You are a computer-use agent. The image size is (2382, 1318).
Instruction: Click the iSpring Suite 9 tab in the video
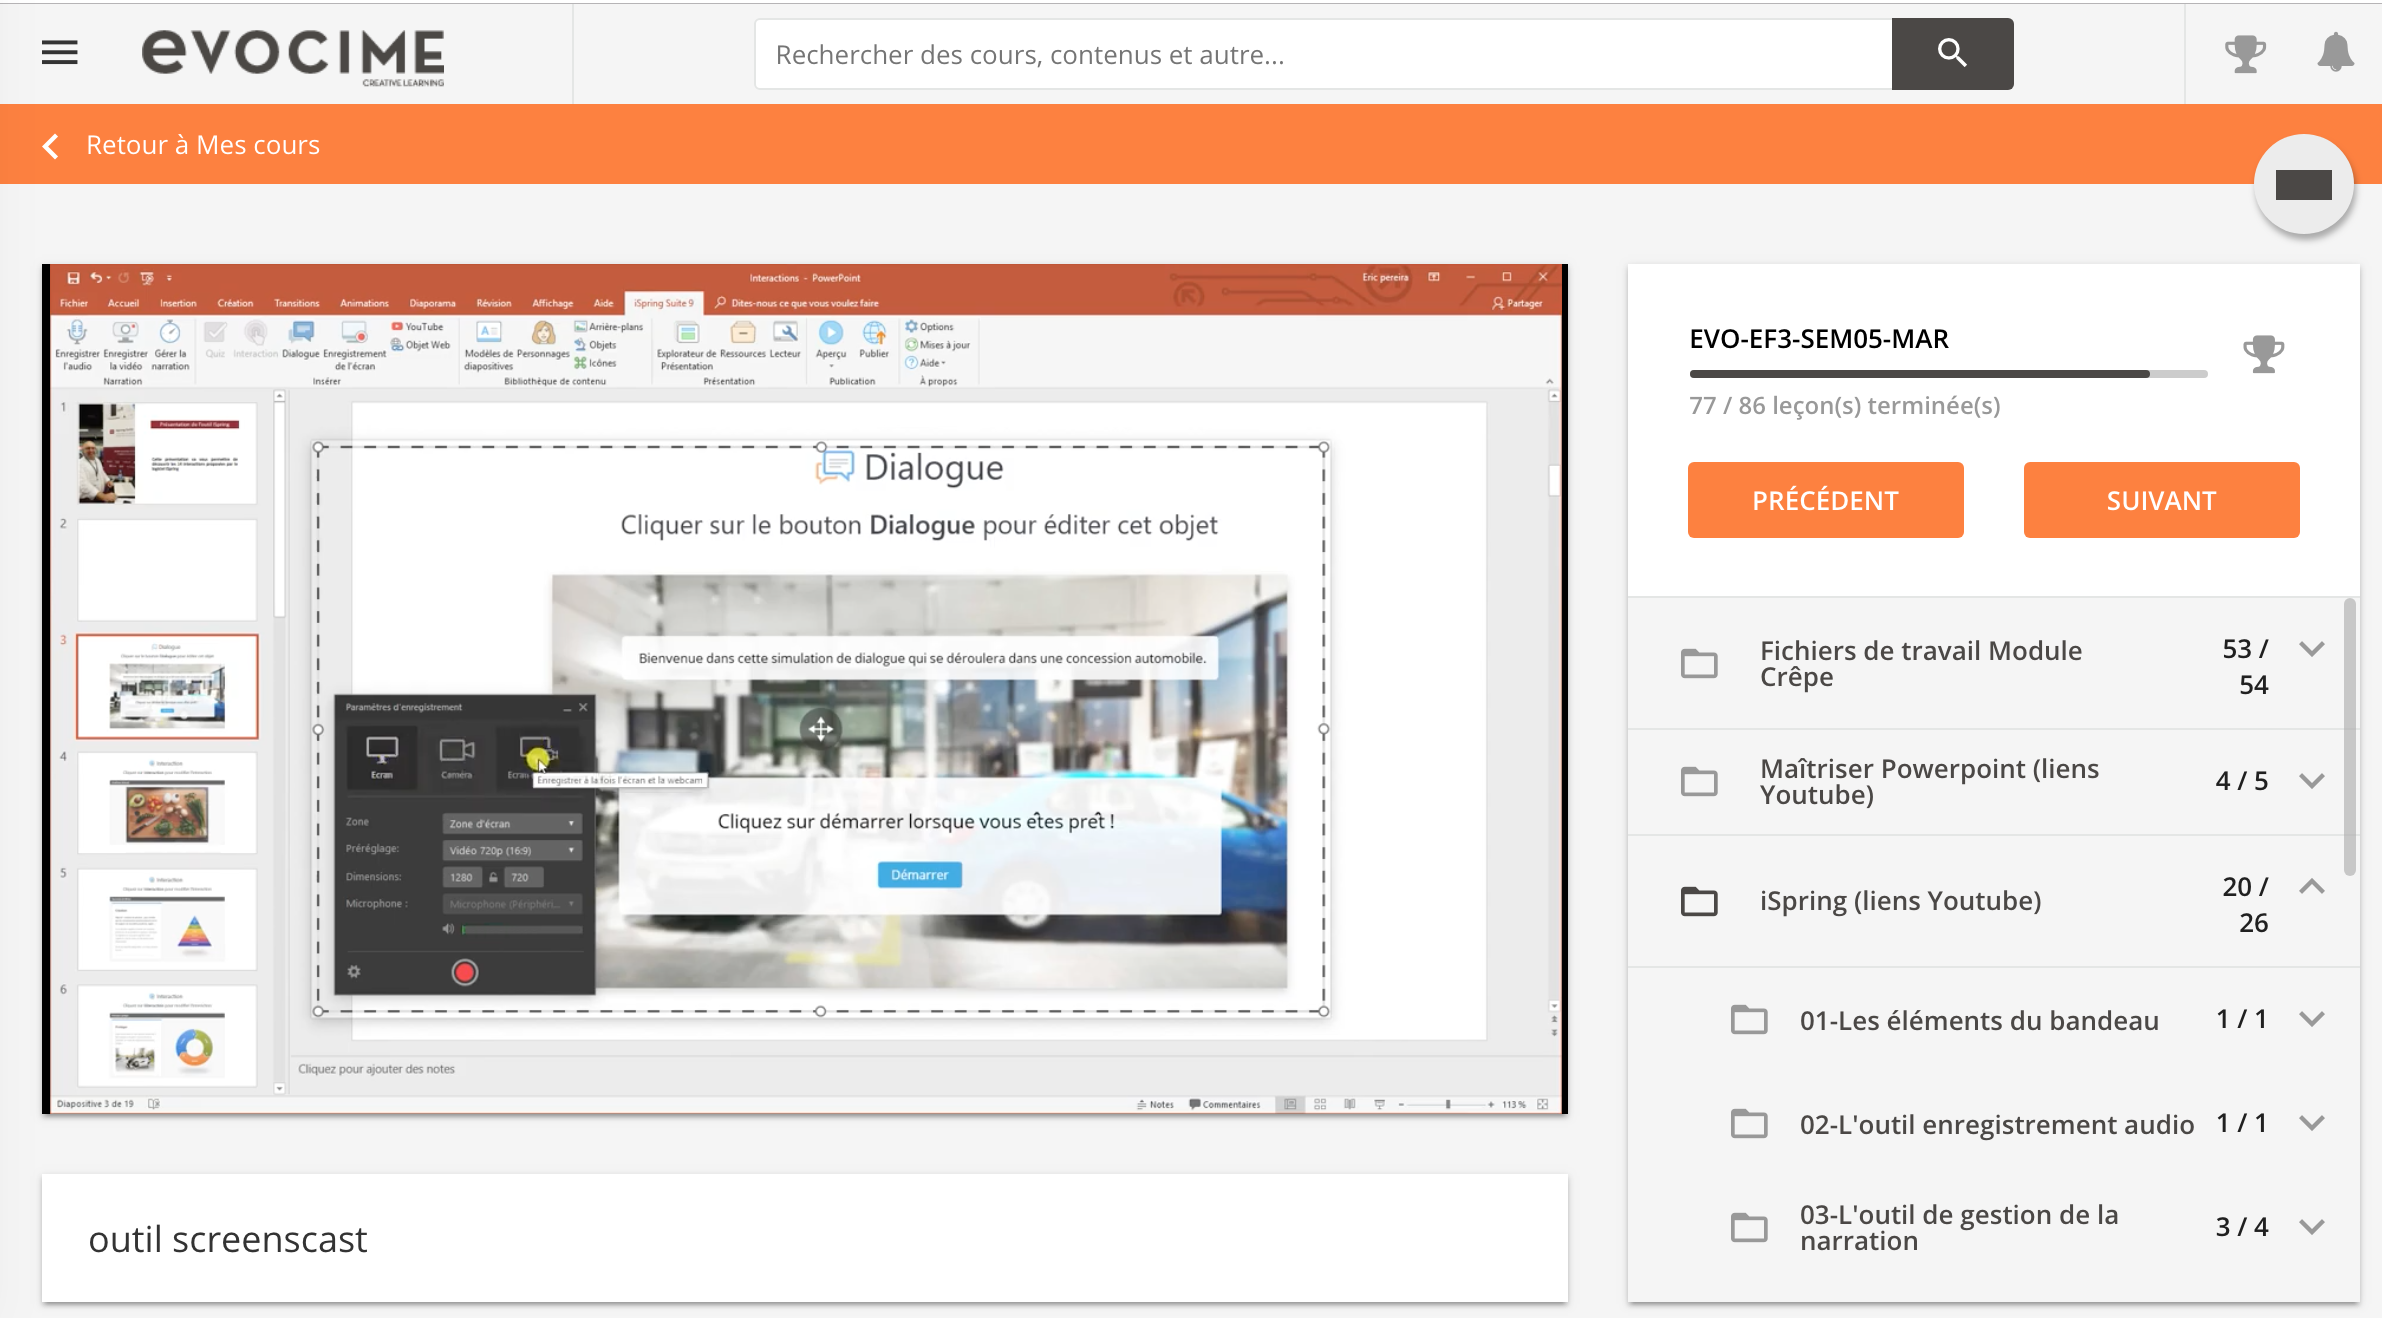[664, 303]
